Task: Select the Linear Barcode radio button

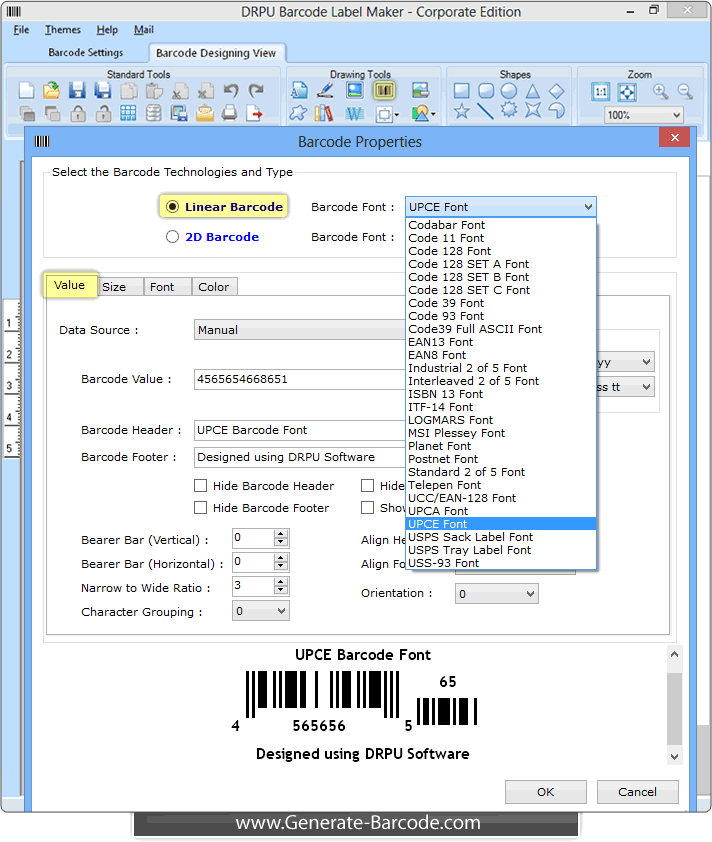Action: tap(173, 207)
